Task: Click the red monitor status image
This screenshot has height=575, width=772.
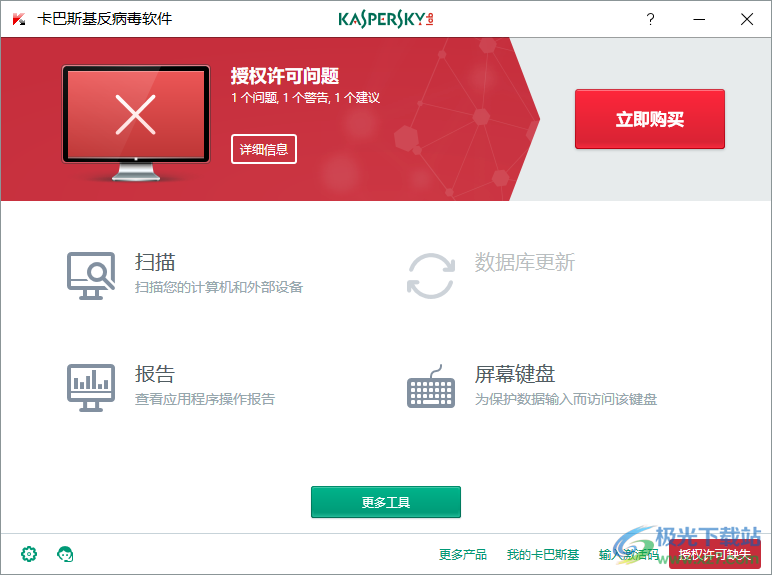Action: [136, 123]
